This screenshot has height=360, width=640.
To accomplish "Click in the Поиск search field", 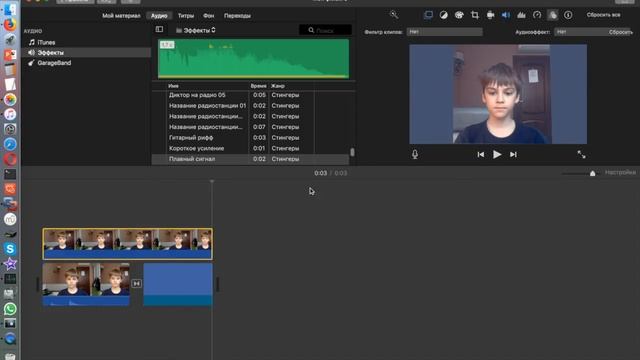I will pos(325,30).
